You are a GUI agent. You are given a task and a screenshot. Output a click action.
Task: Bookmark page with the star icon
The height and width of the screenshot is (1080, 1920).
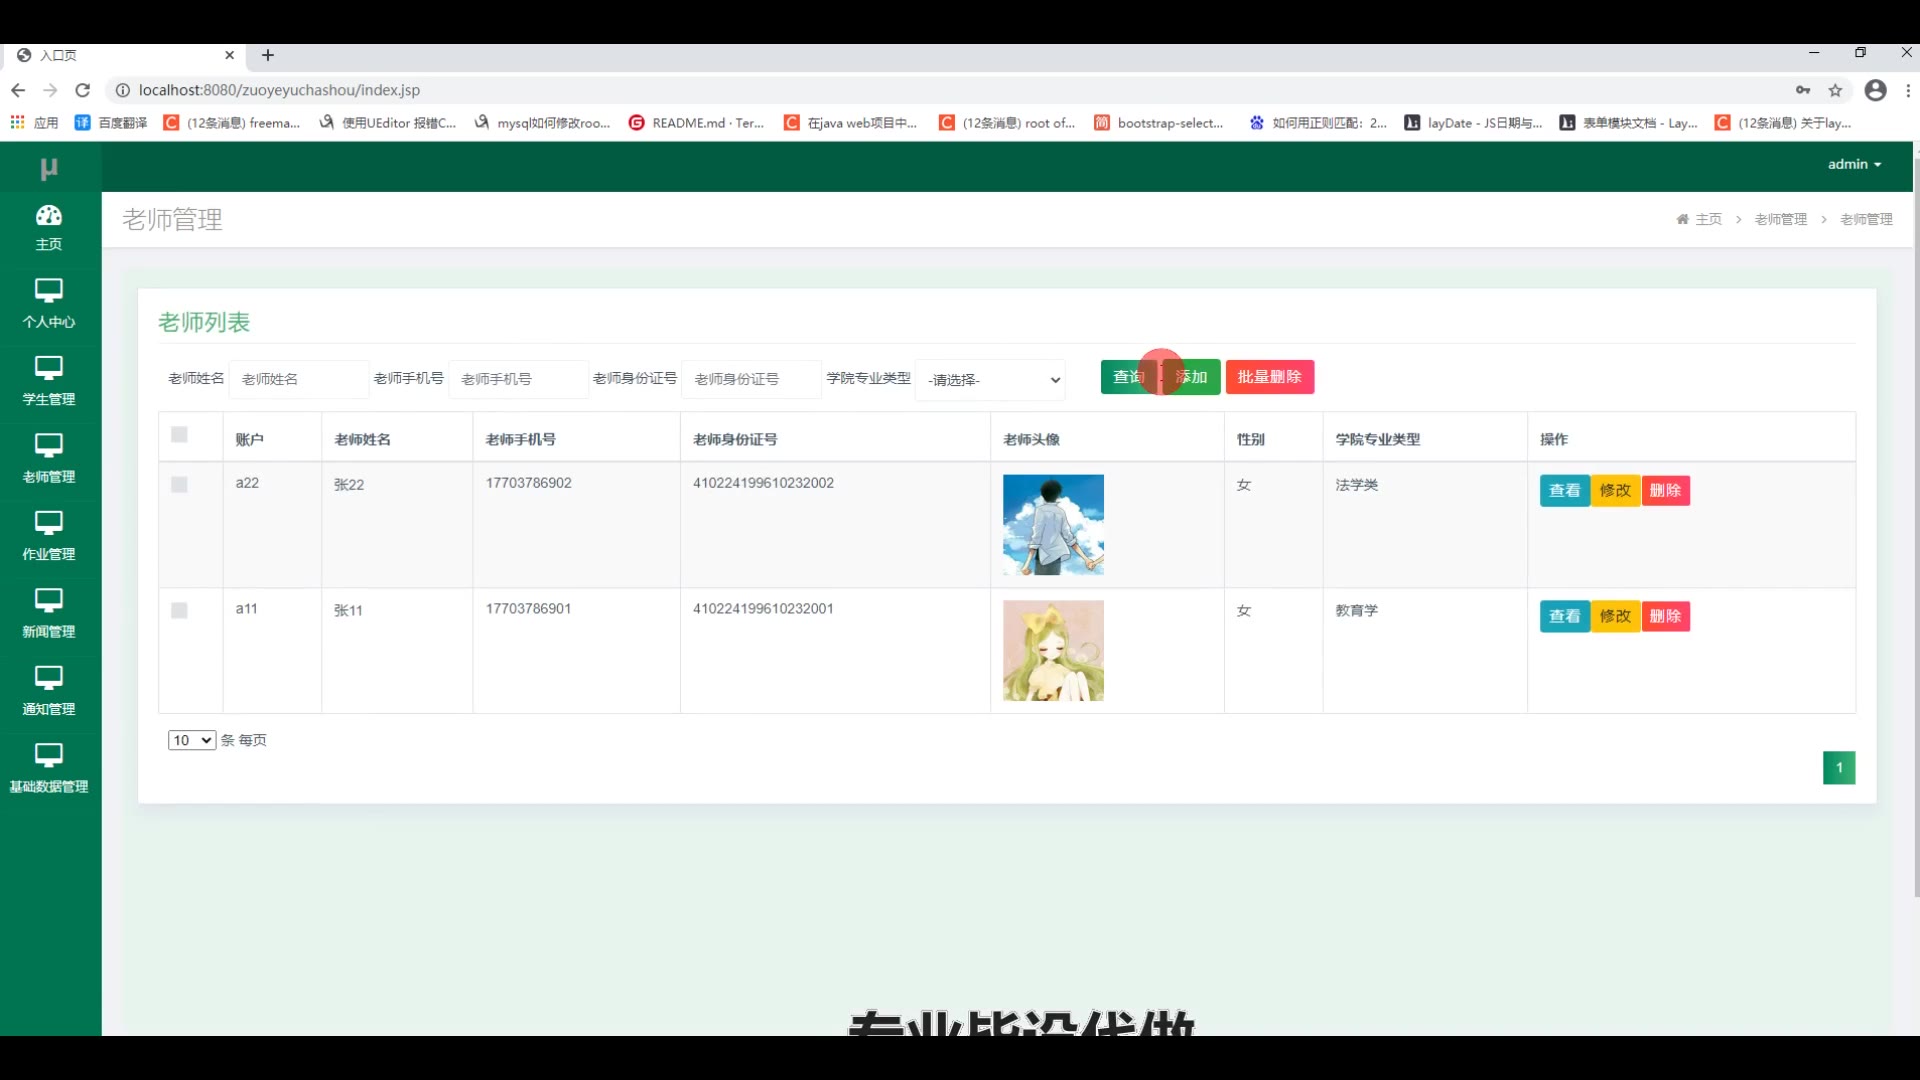pos(1835,90)
